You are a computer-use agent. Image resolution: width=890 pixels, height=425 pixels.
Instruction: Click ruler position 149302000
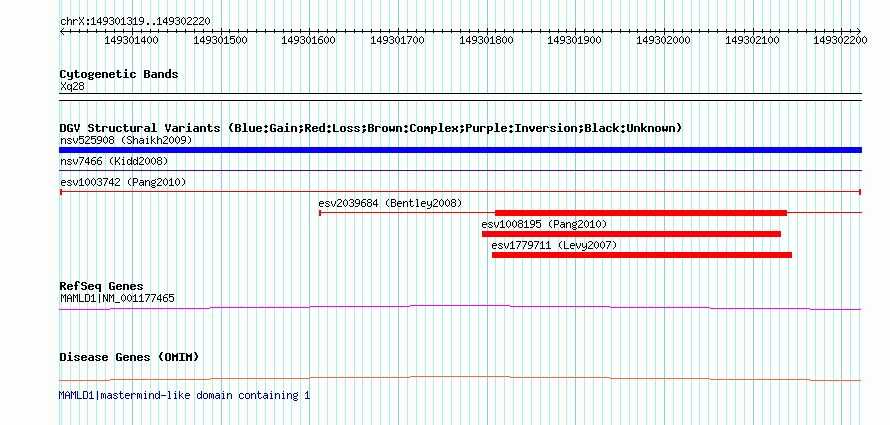click(663, 40)
